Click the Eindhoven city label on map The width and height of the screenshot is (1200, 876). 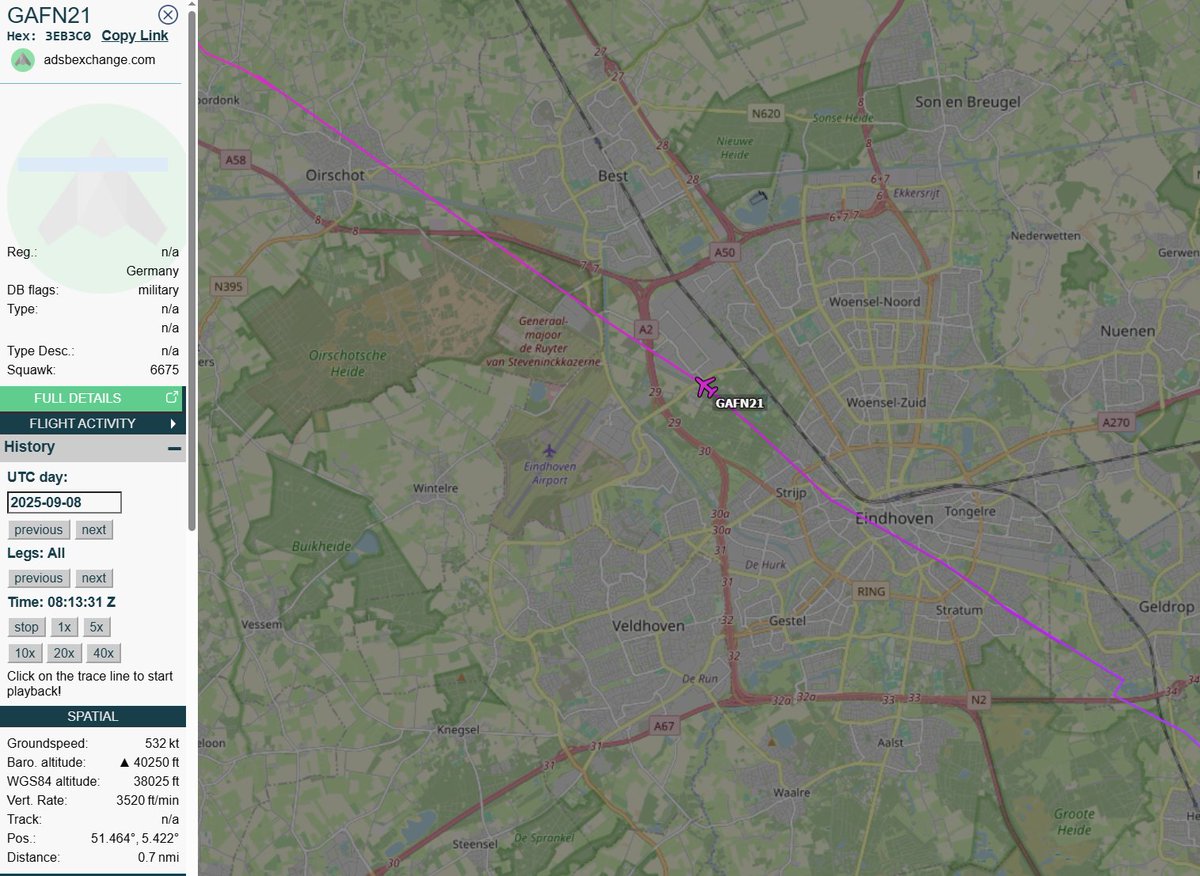894,519
